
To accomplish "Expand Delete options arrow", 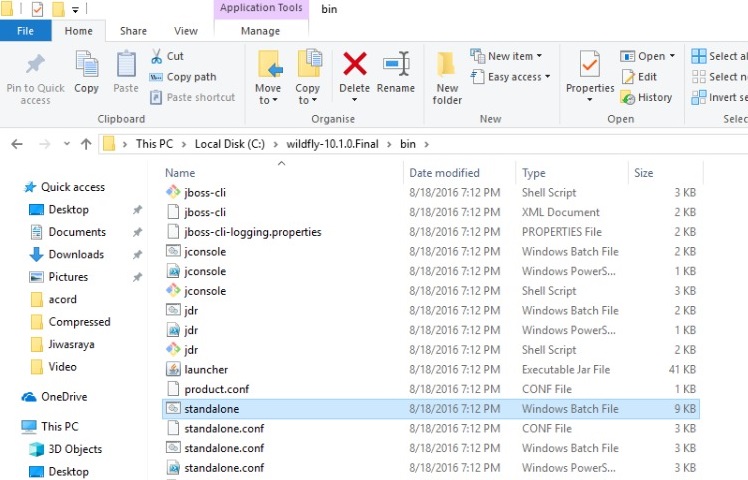I will [x=354, y=100].
